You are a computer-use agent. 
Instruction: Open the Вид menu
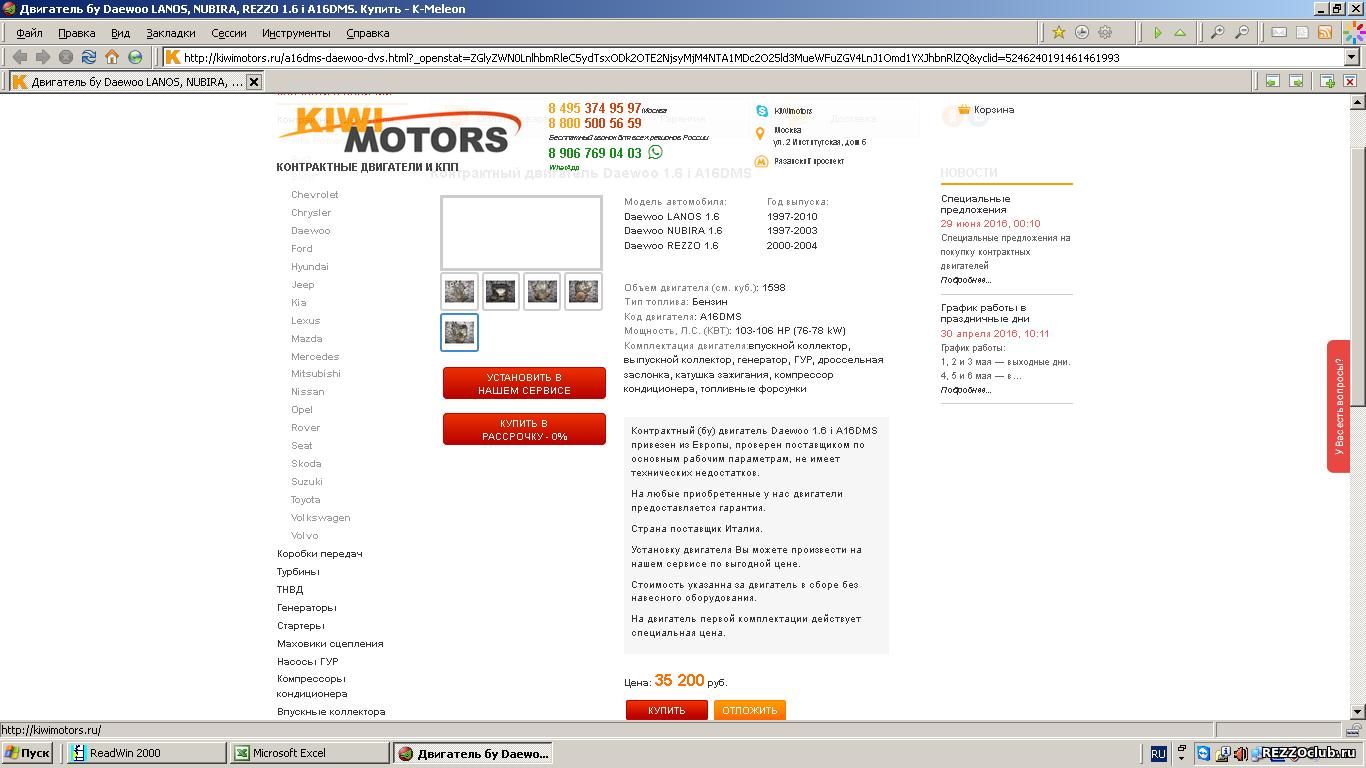121,33
